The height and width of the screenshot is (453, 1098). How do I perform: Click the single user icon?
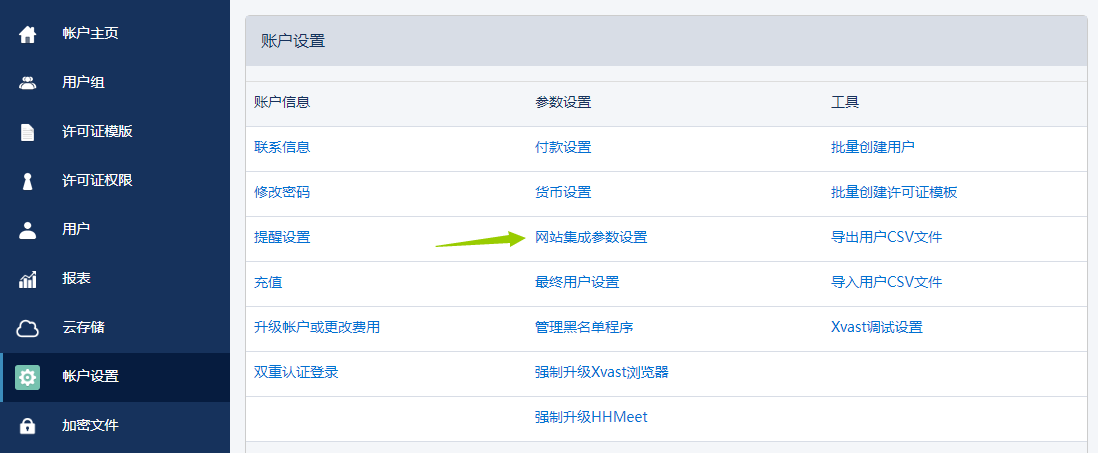28,230
